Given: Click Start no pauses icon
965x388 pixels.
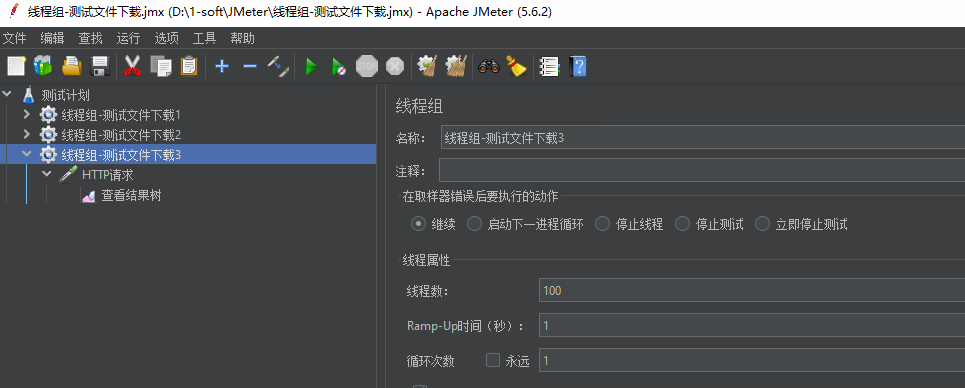Looking at the screenshot, I should click(x=338, y=66).
